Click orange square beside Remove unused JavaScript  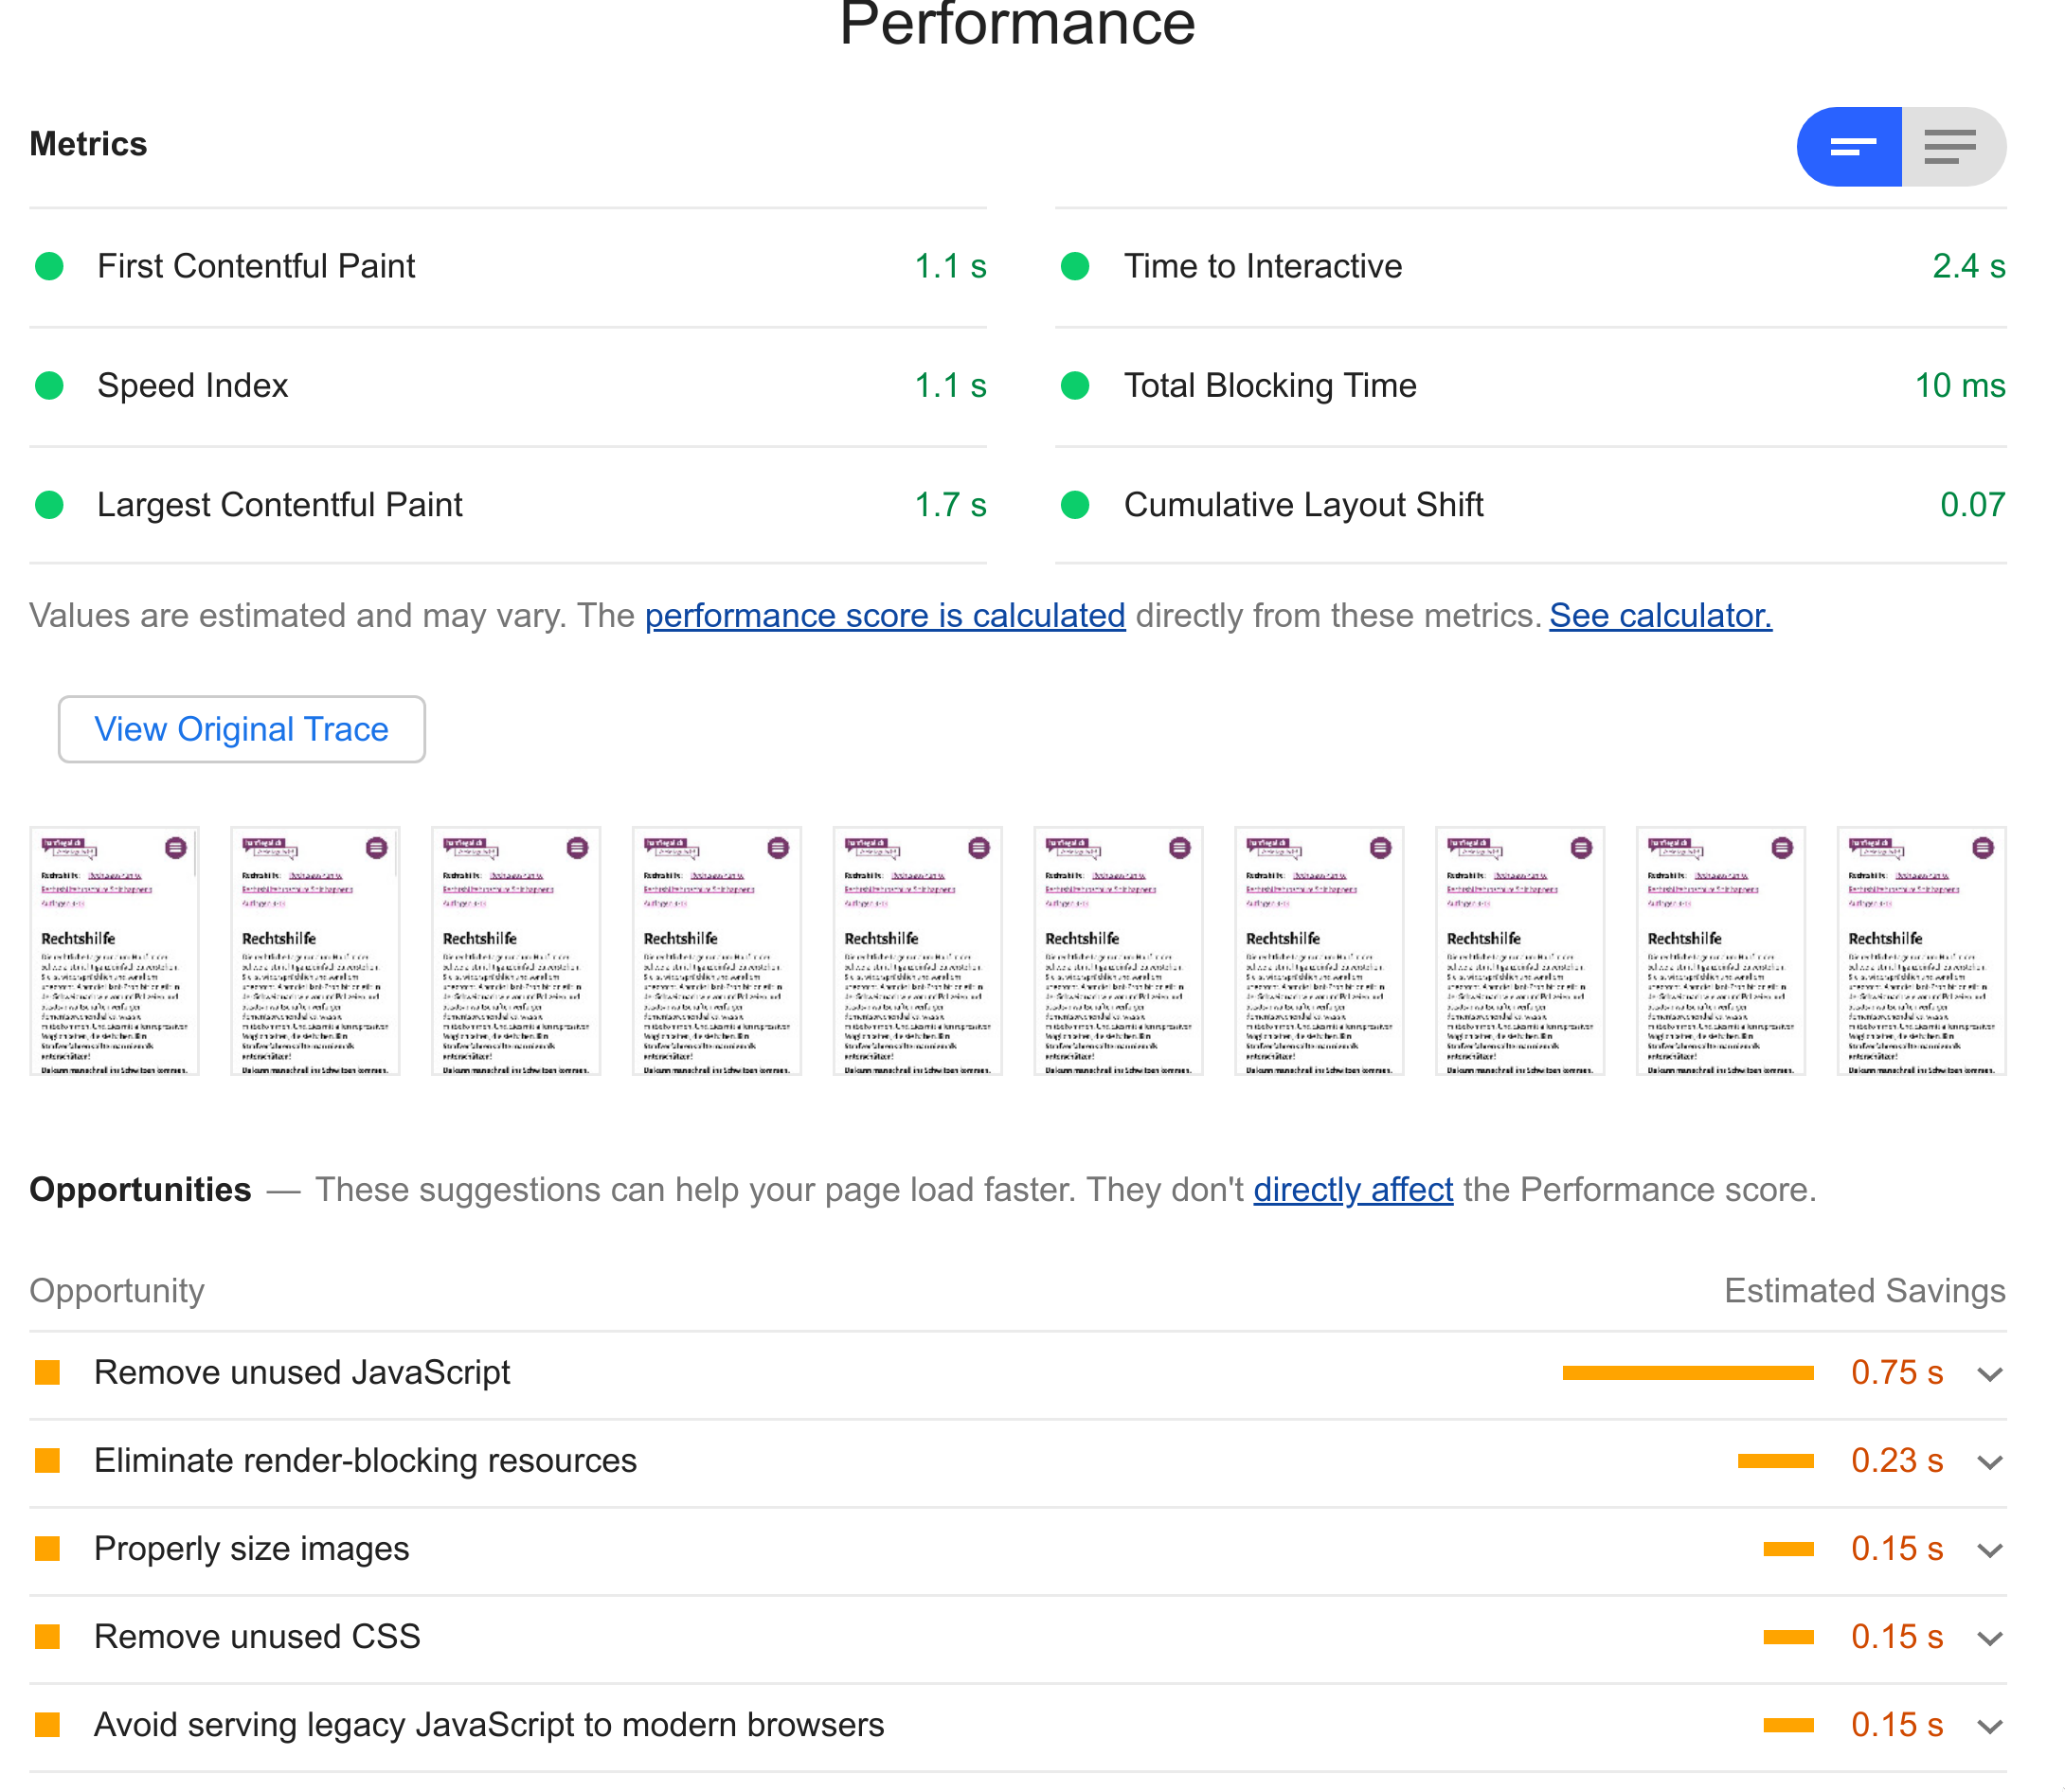coord(47,1373)
